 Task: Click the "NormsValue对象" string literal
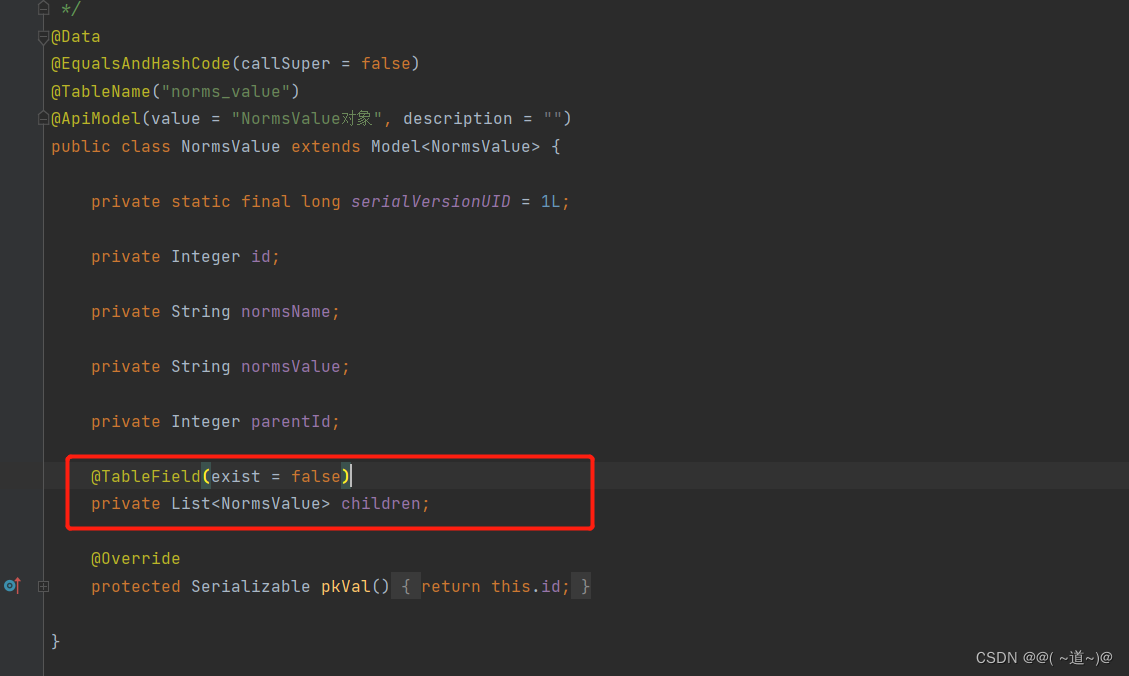pyautogui.click(x=307, y=119)
